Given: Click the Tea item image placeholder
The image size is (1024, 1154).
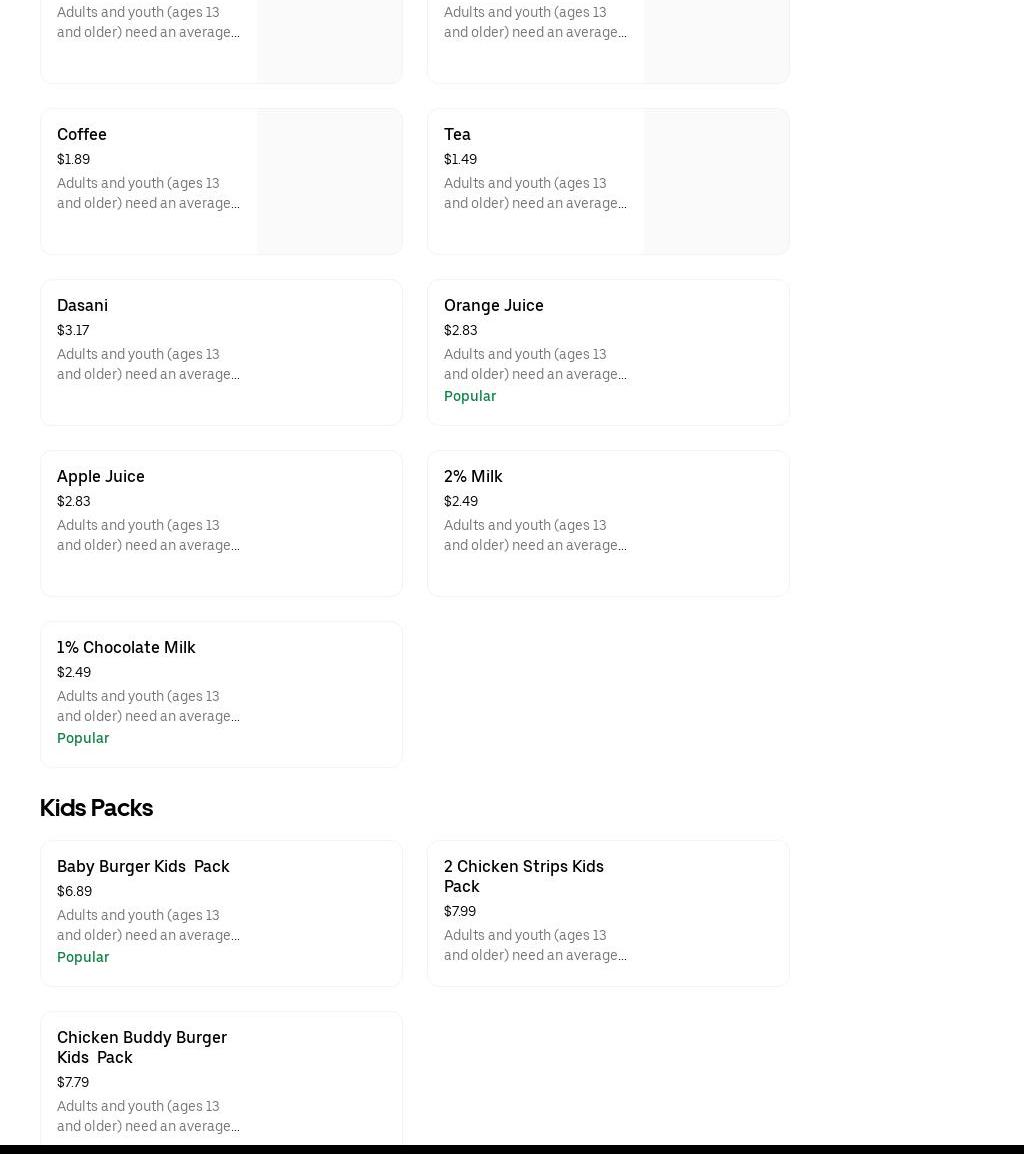Looking at the screenshot, I should click(716, 181).
